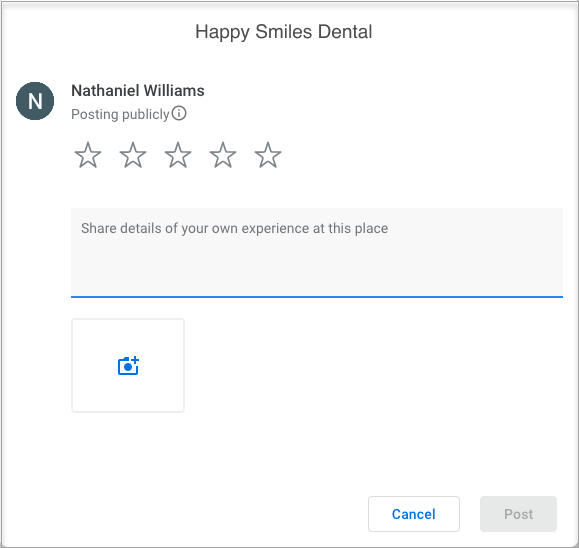Open the add photos tile
Image resolution: width=579 pixels, height=548 pixels.
pos(128,366)
